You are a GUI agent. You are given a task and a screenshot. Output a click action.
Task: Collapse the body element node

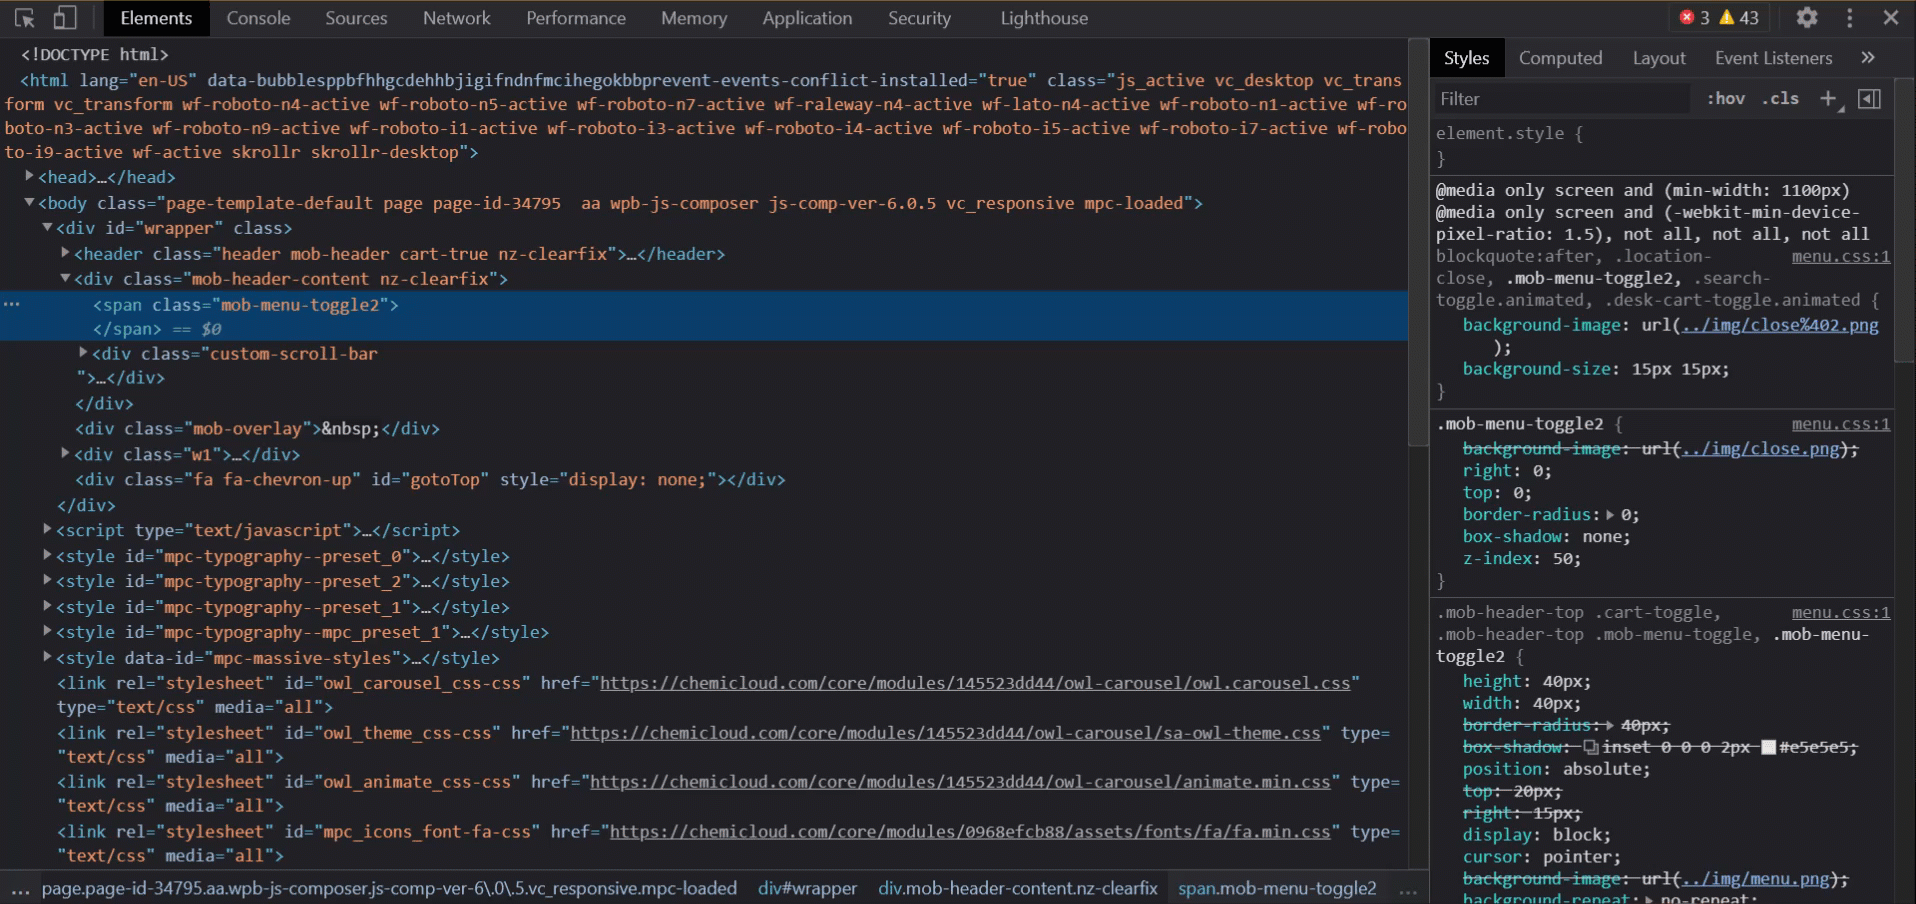point(30,203)
